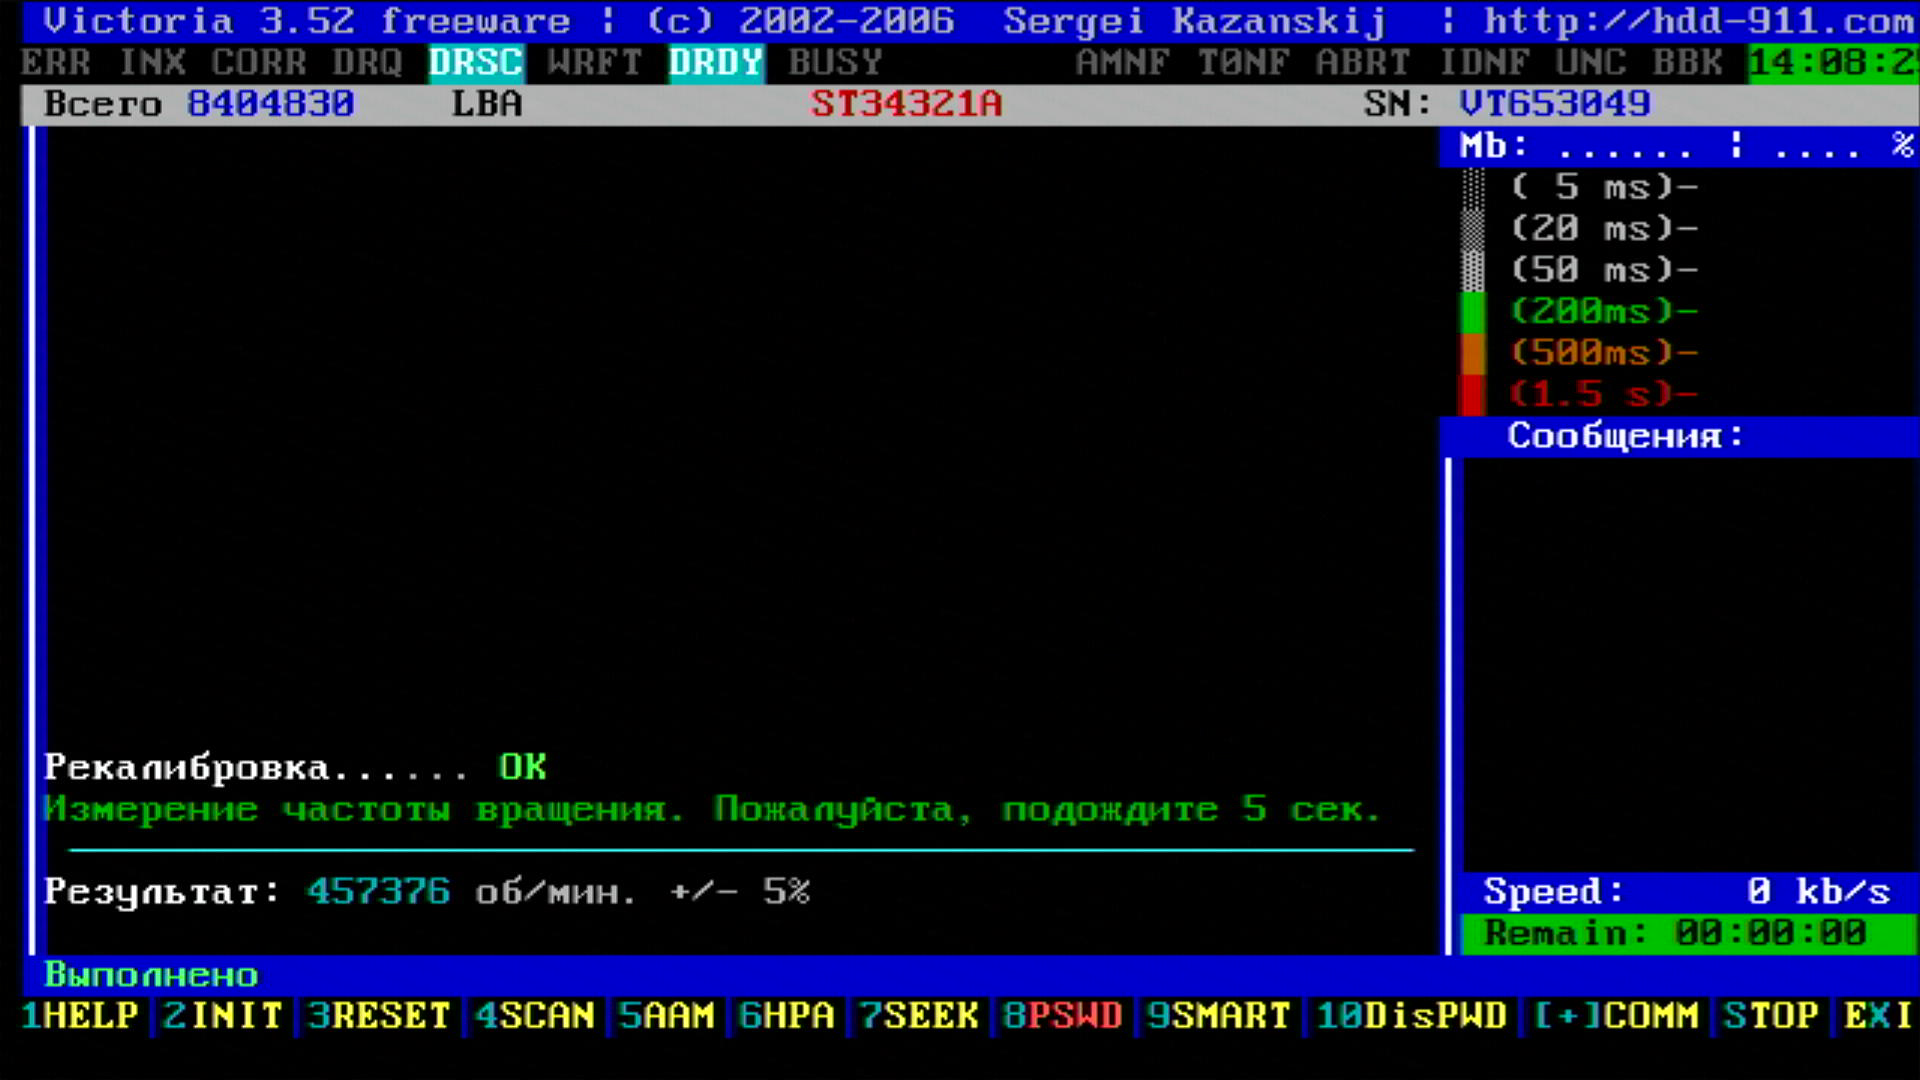Click the orange 500ms color block
This screenshot has height=1080, width=1920.
point(1472,353)
